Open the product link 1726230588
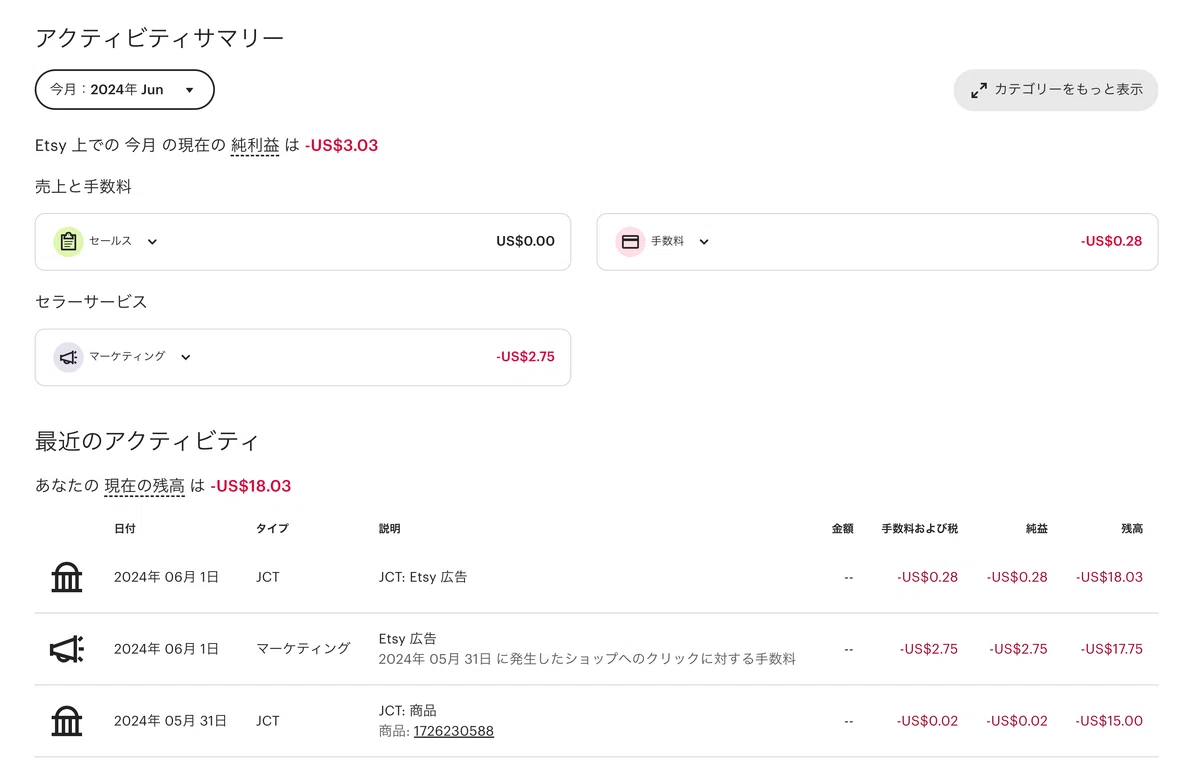This screenshot has height=758, width=1200. pyautogui.click(x=454, y=731)
